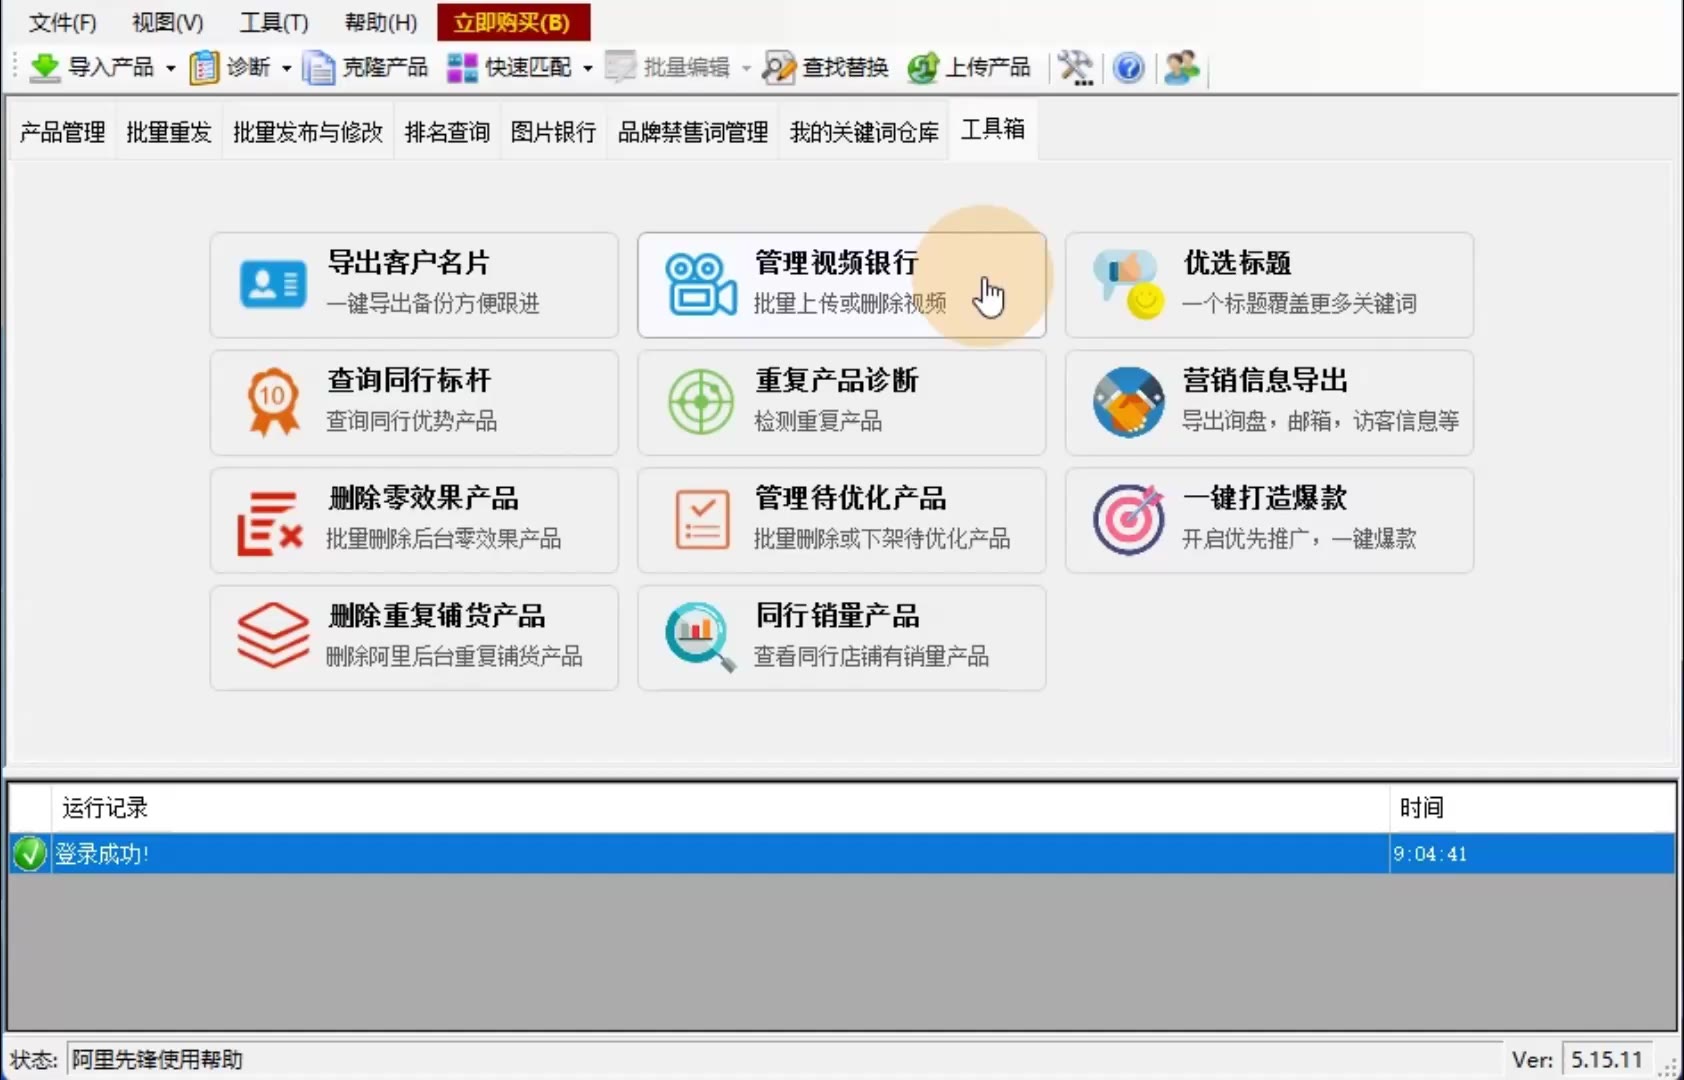Open the wrench tools settings icon
1684x1080 pixels.
pyautogui.click(x=1076, y=67)
